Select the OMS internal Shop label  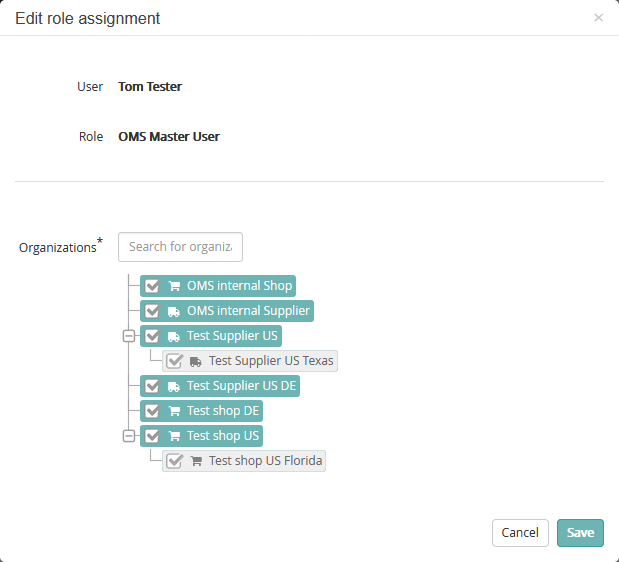[240, 285]
